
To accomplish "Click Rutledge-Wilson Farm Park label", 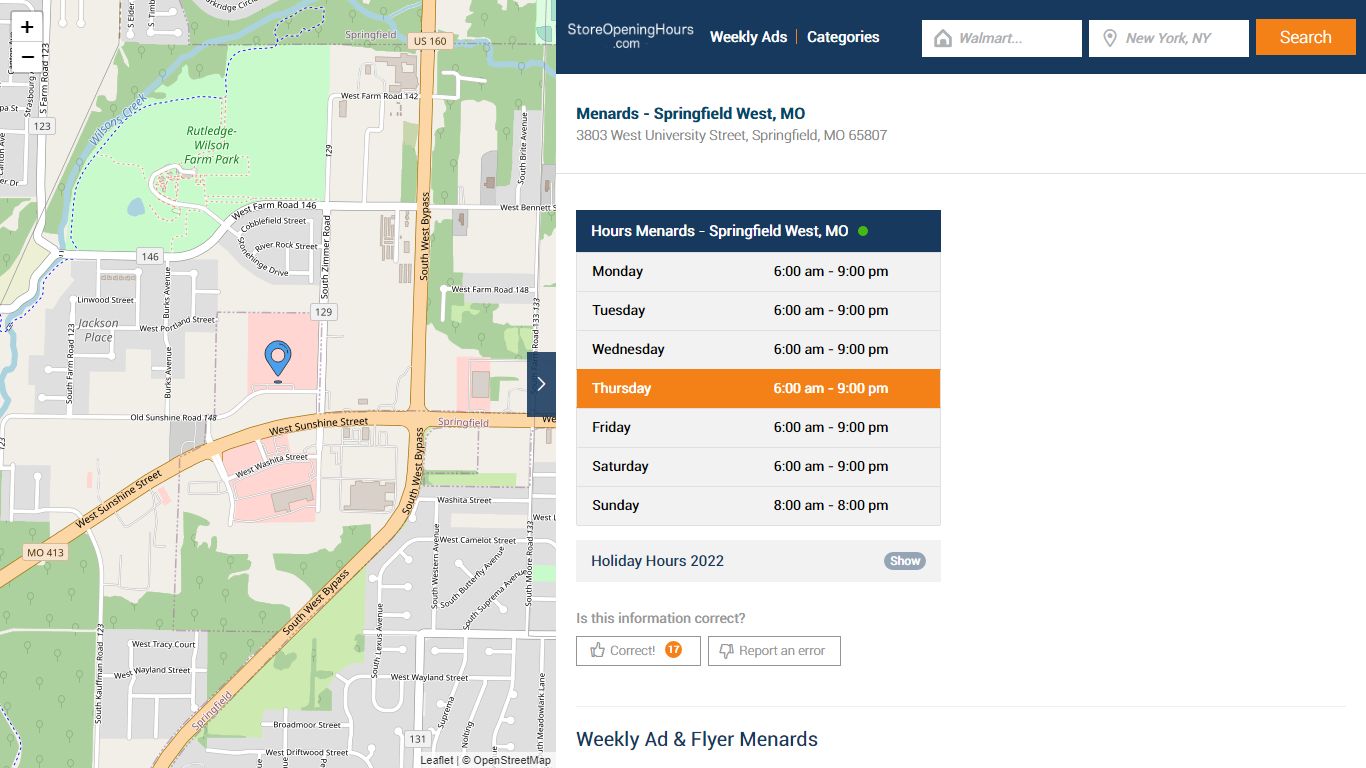I will [x=212, y=145].
